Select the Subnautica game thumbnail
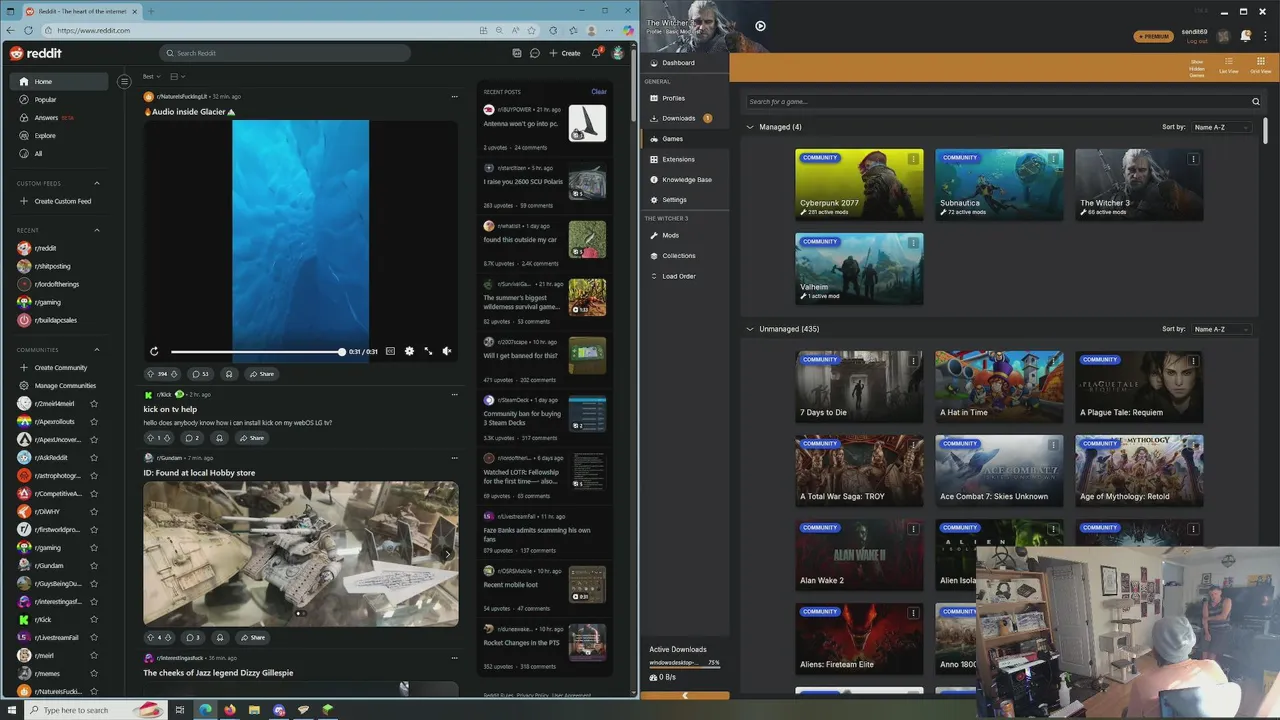Image resolution: width=1280 pixels, height=720 pixels. (x=999, y=184)
